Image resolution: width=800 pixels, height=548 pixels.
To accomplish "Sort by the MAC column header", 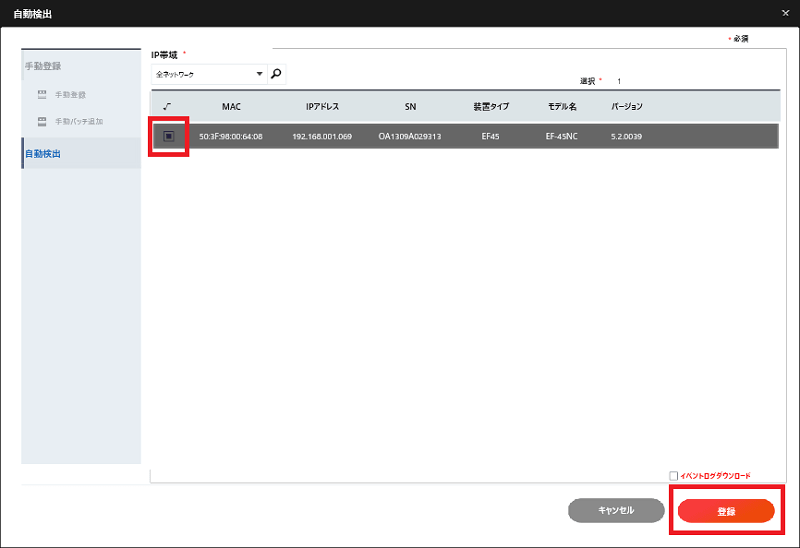I will click(231, 107).
